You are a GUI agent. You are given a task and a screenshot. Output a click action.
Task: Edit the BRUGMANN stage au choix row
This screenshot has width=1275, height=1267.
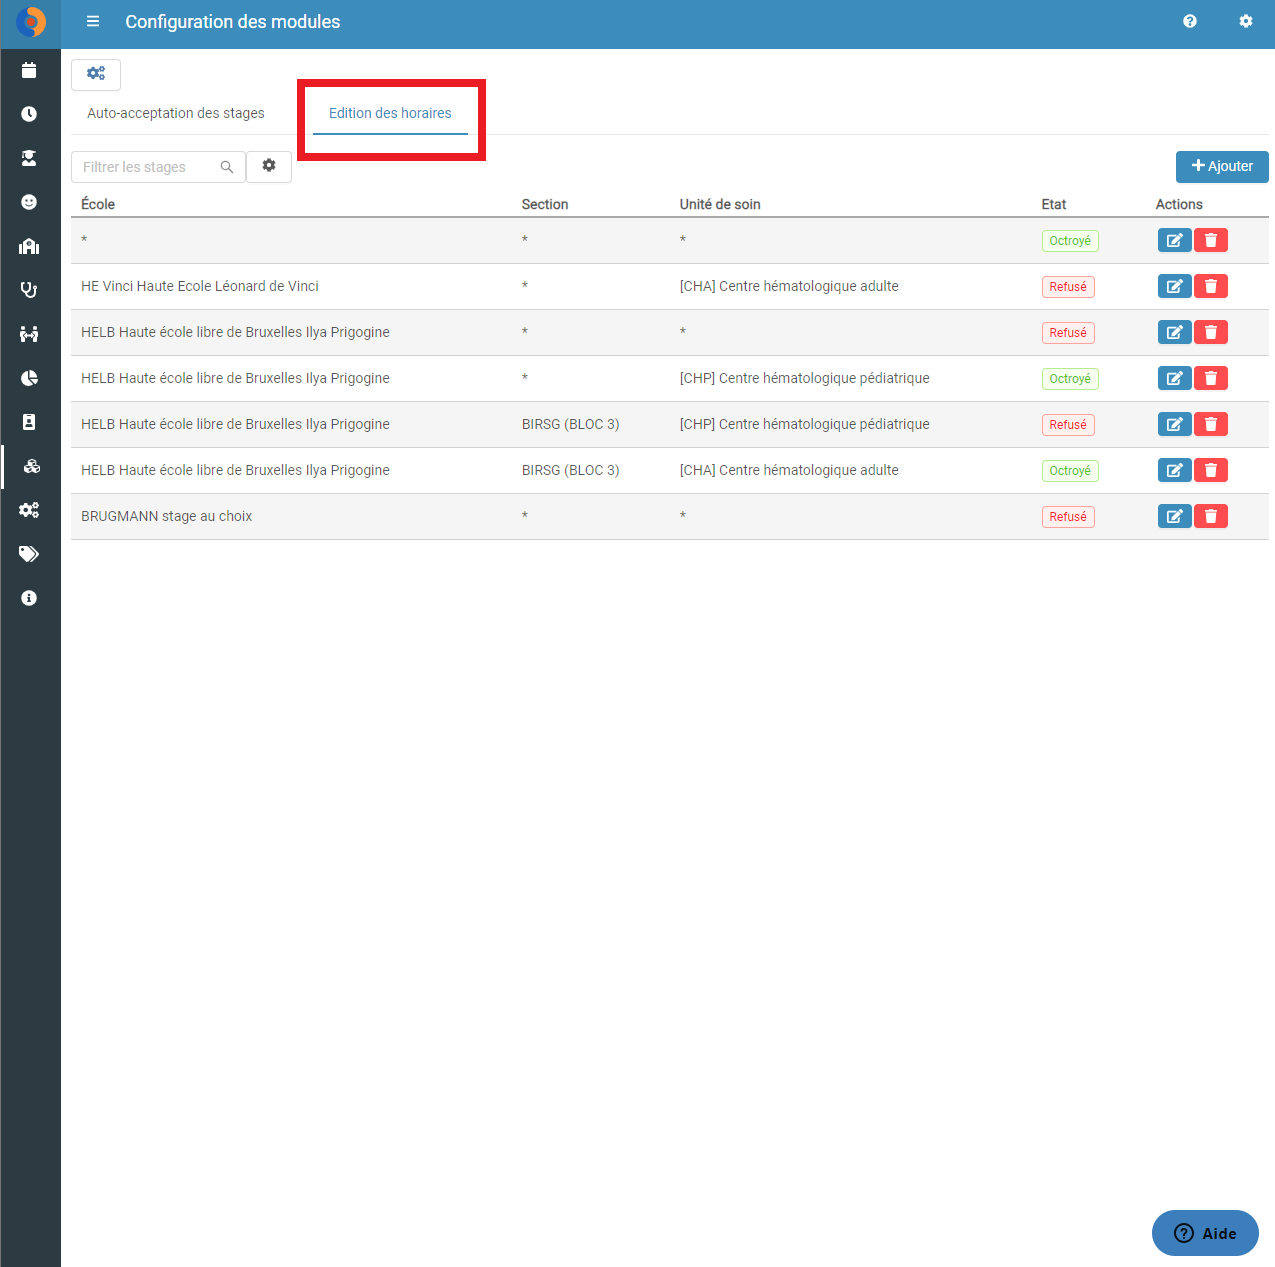1174,516
